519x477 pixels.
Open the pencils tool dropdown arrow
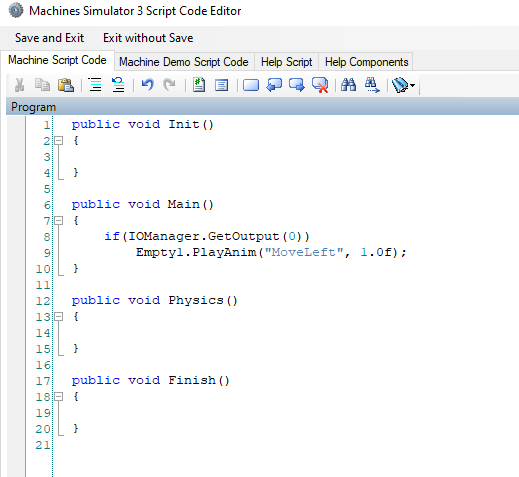413,86
